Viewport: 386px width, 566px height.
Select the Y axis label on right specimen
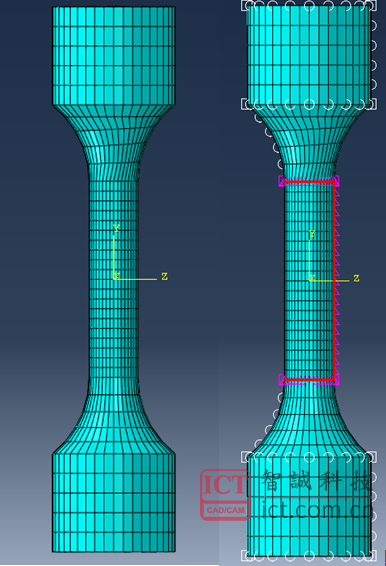click(x=312, y=234)
